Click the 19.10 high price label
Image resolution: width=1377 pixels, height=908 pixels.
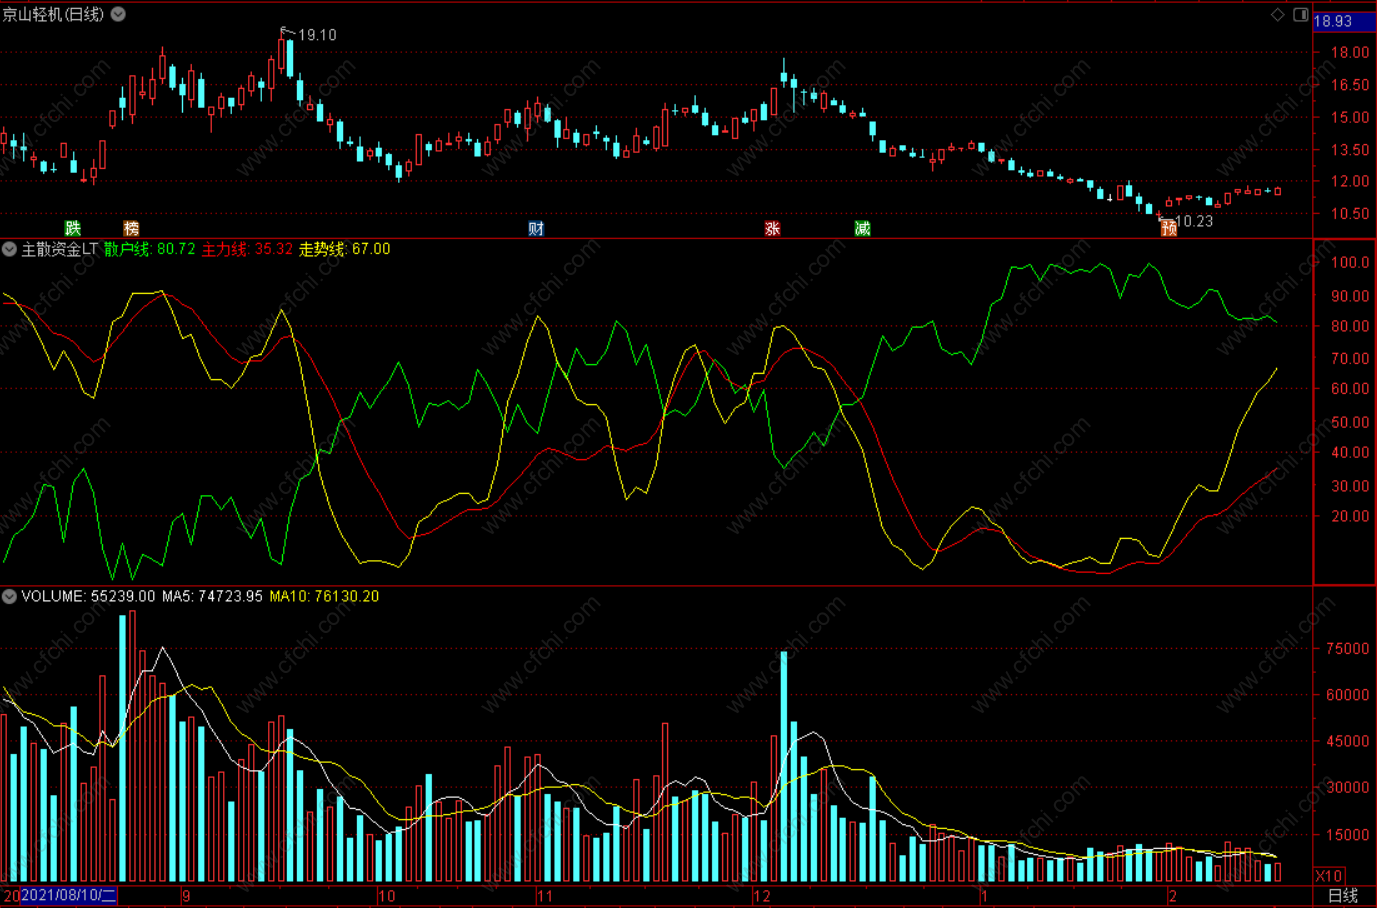tap(317, 35)
